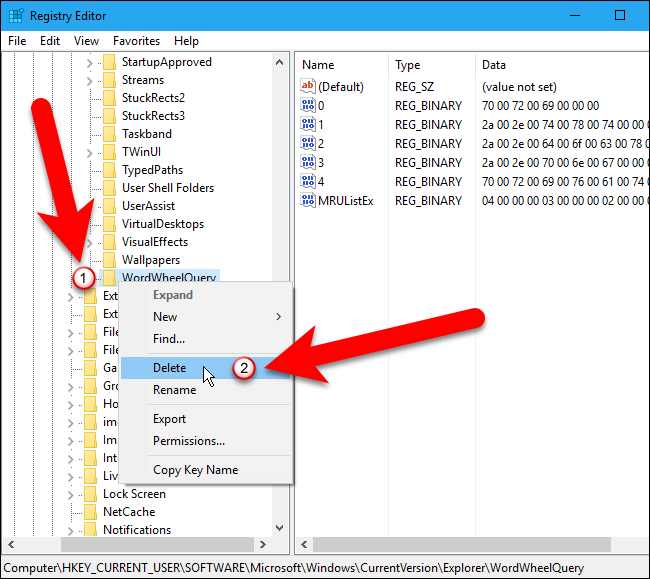The width and height of the screenshot is (650, 579).
Task: Expand the Streams key chevron
Action: (x=89, y=81)
